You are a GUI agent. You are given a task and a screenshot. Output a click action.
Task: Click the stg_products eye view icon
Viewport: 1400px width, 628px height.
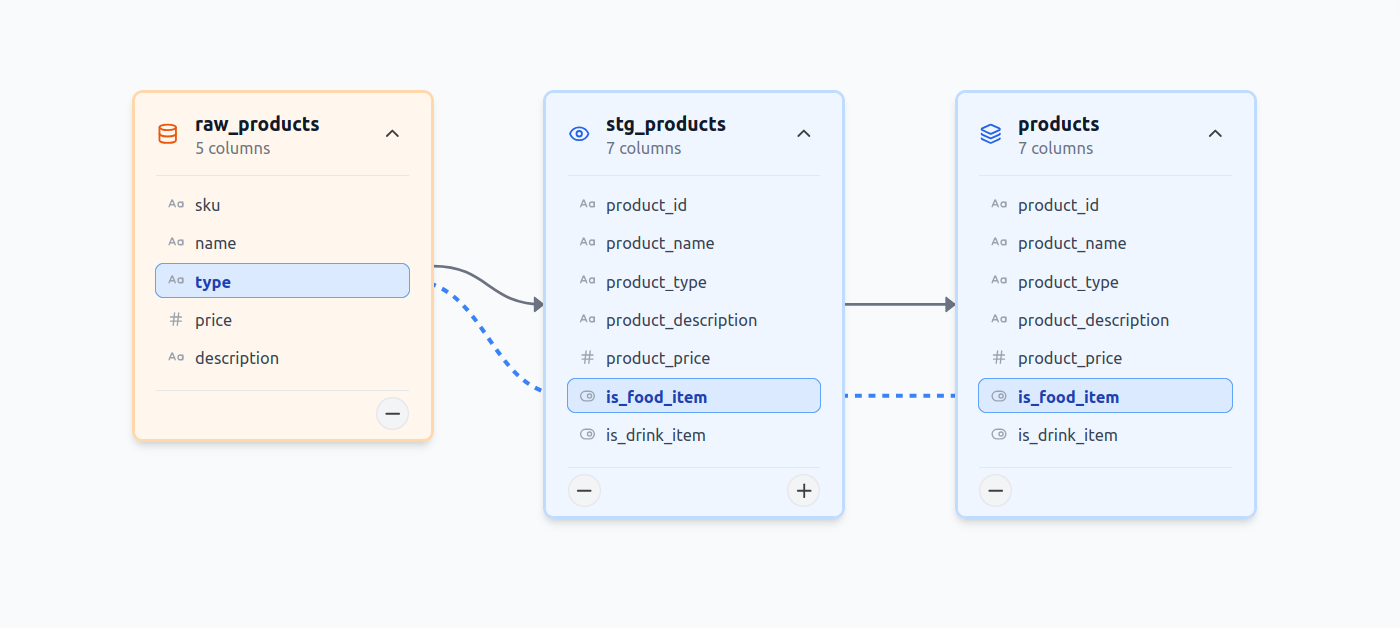click(x=579, y=134)
